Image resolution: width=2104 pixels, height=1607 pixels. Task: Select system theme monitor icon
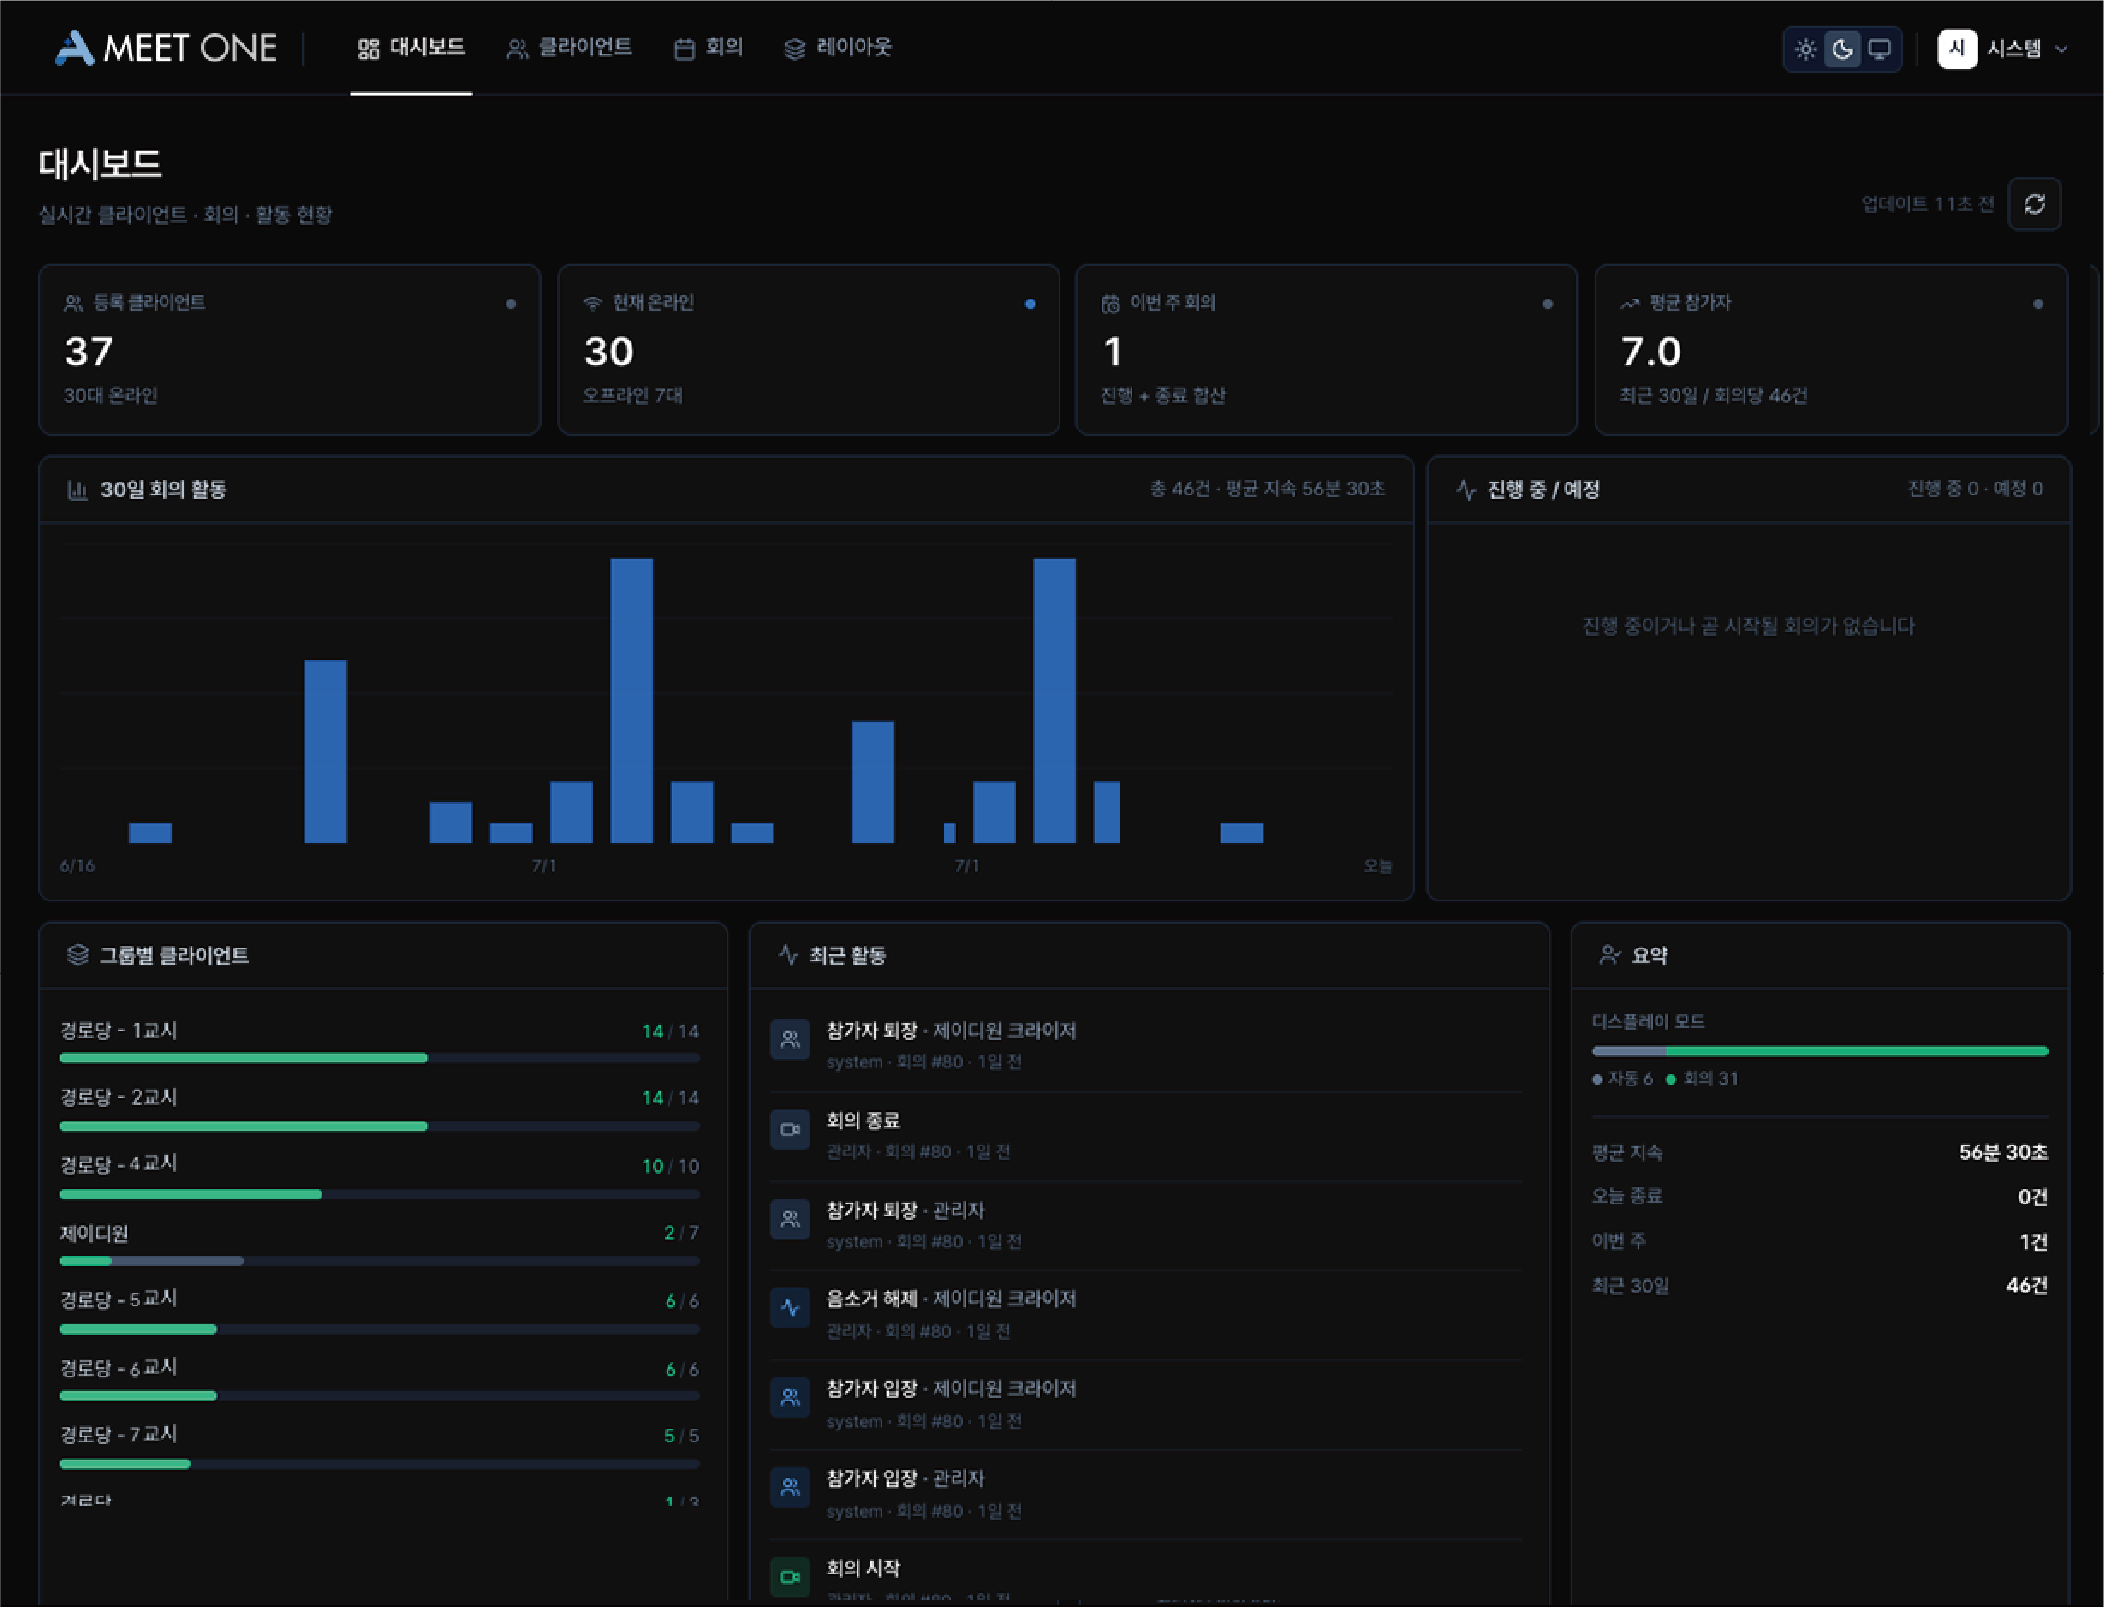pos(1879,49)
